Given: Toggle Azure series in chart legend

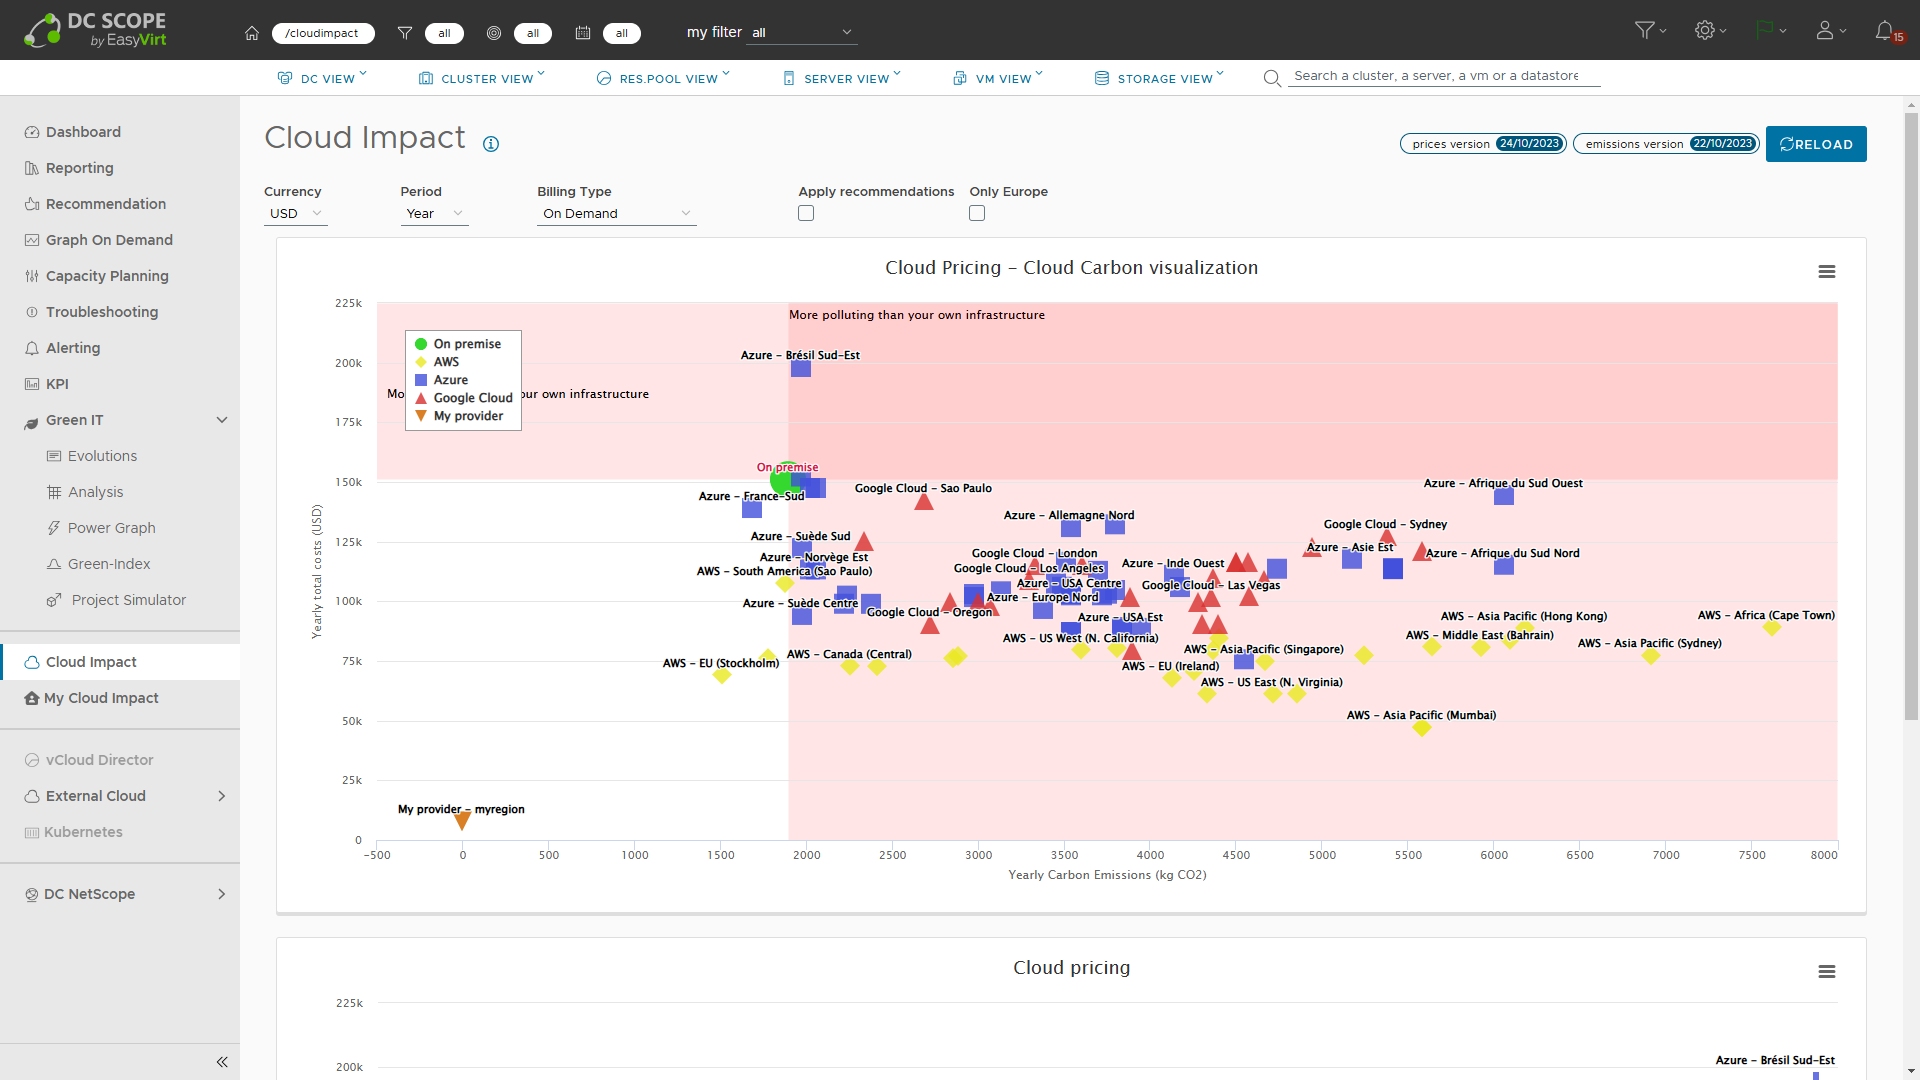Looking at the screenshot, I should click(441, 380).
